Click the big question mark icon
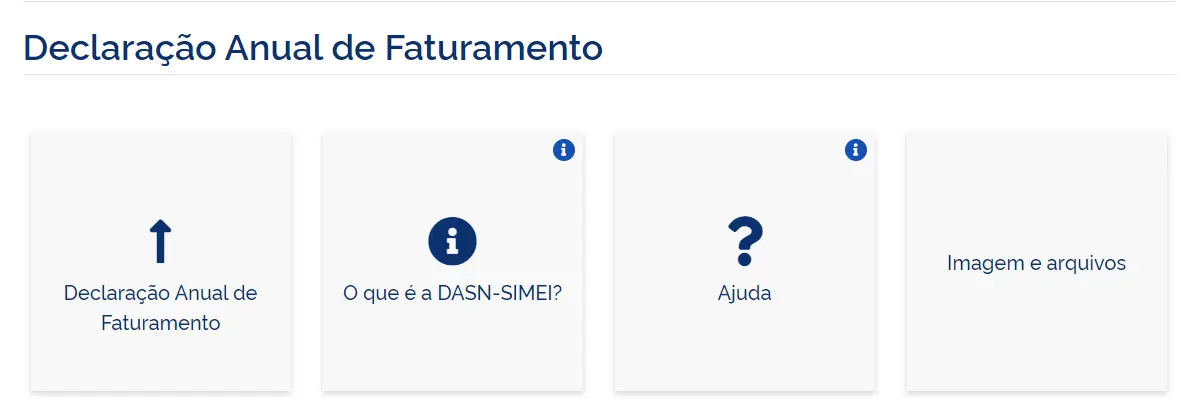 744,242
